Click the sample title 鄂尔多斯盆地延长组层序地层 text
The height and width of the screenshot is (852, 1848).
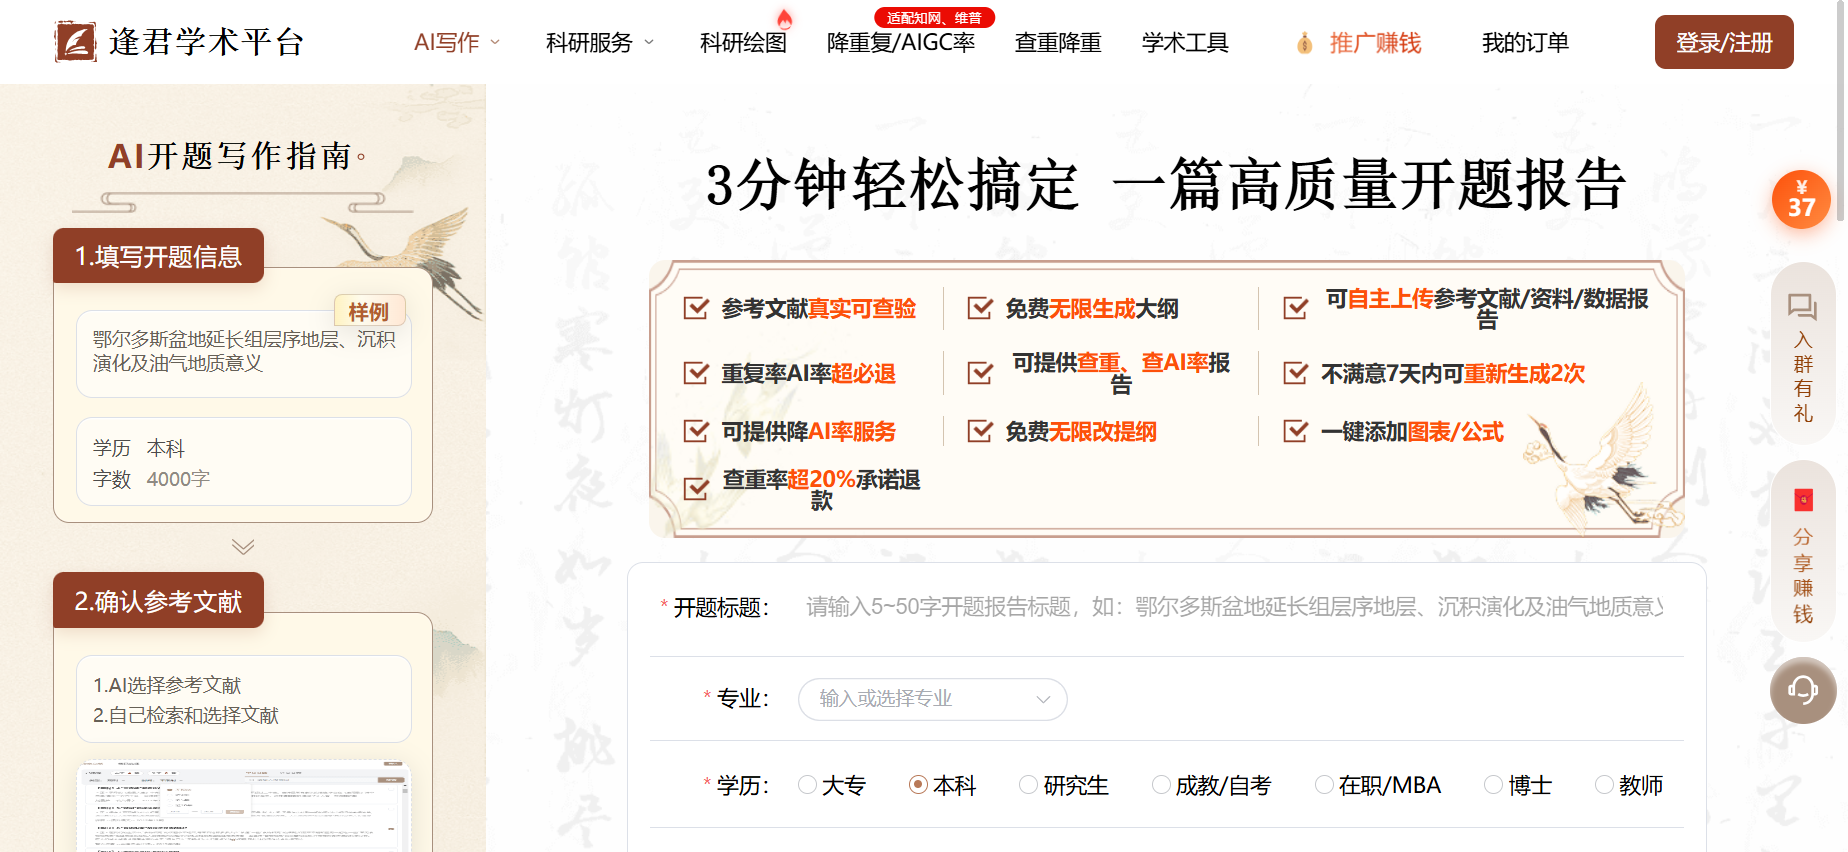[x=244, y=351]
